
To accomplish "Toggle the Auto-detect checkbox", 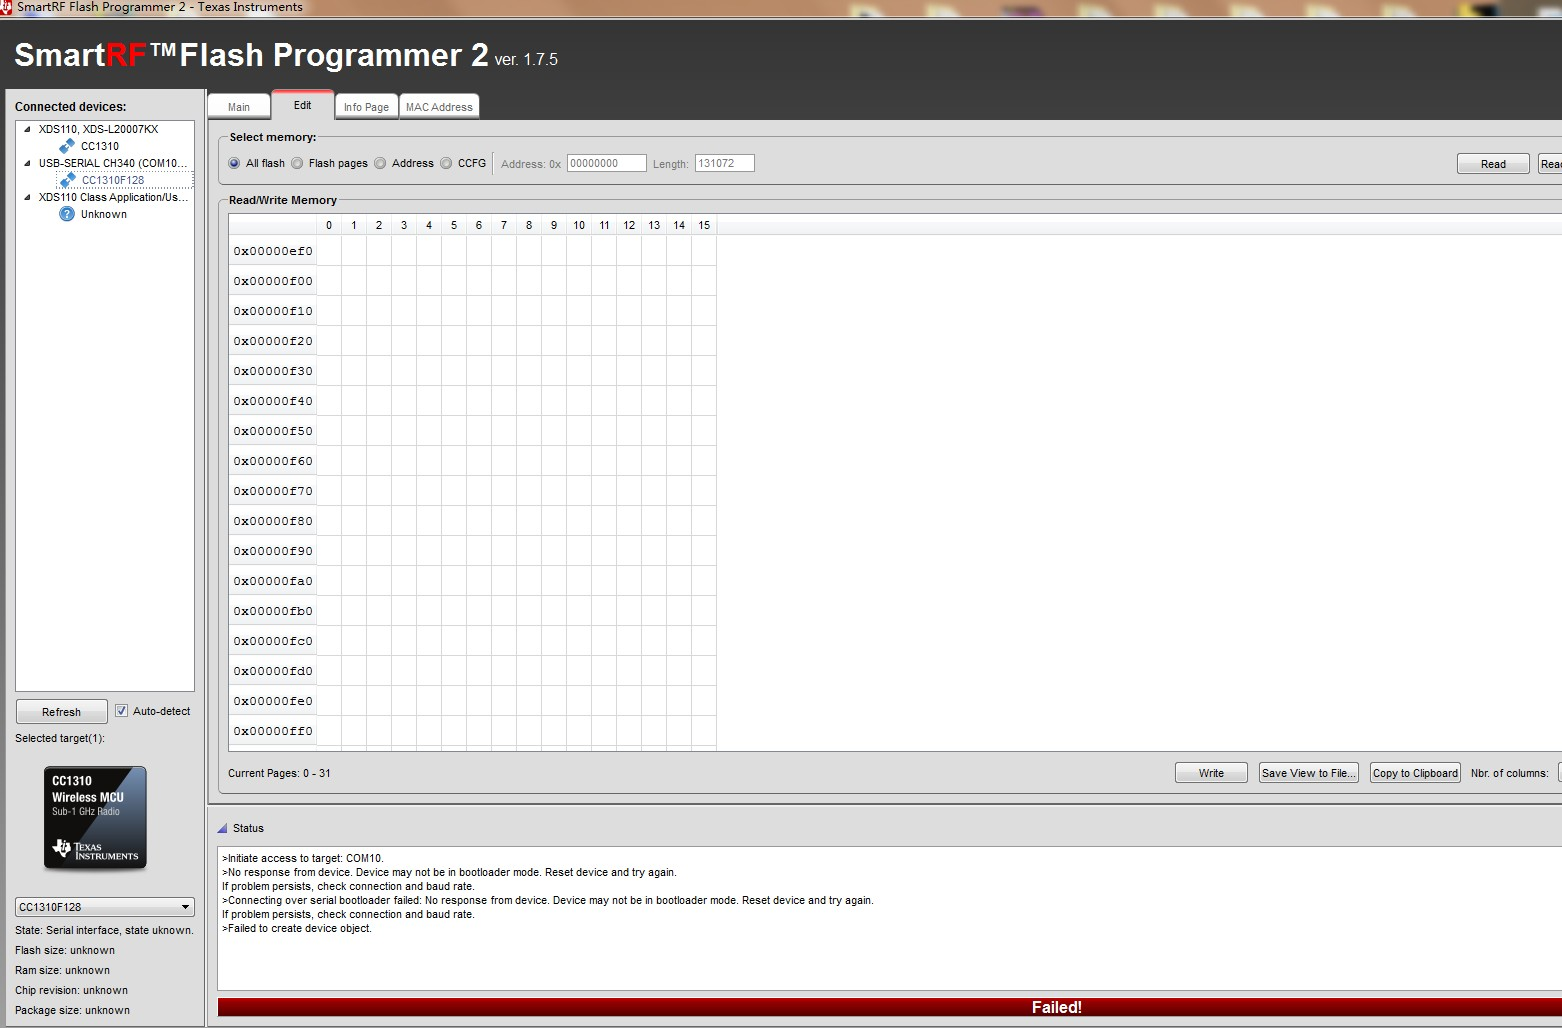I will (122, 711).
